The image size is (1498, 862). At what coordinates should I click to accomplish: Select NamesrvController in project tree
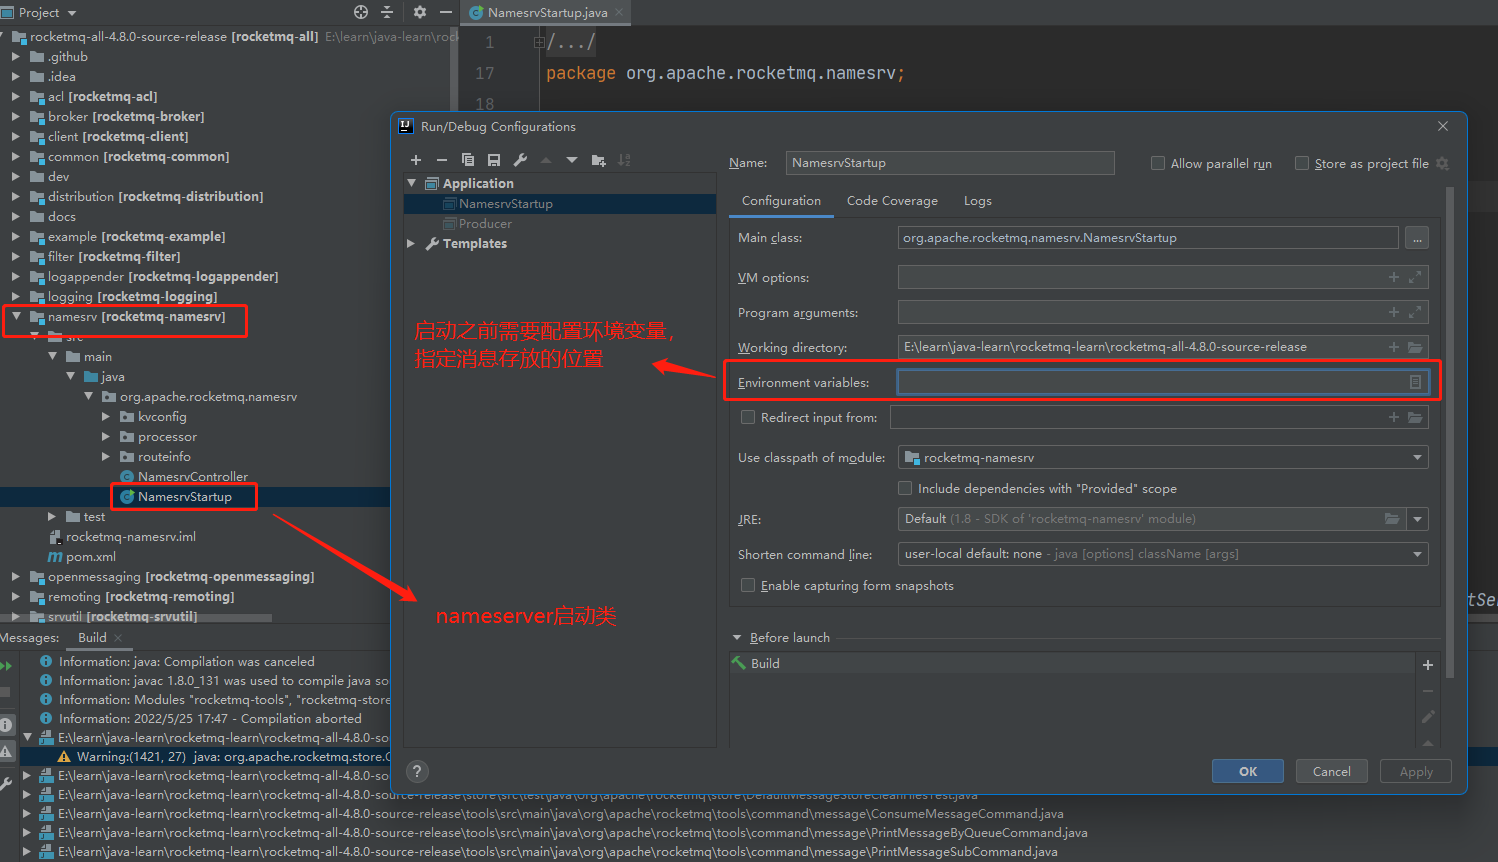tap(193, 476)
